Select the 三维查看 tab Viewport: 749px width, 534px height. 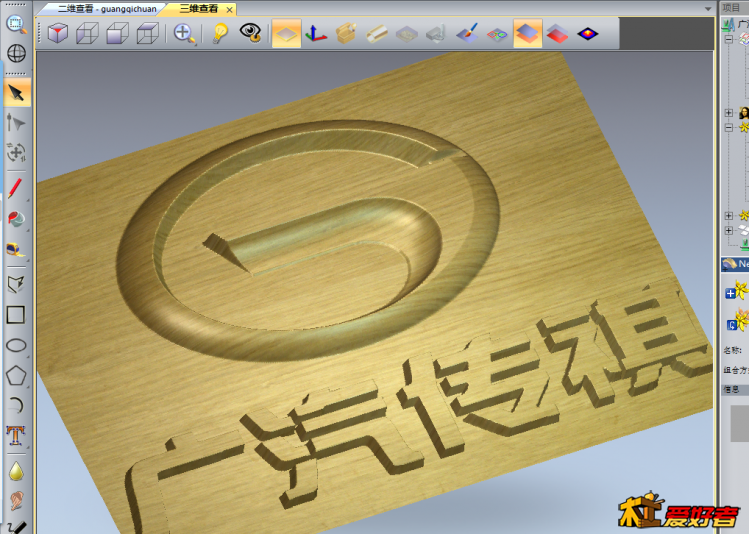pyautogui.click(x=198, y=9)
